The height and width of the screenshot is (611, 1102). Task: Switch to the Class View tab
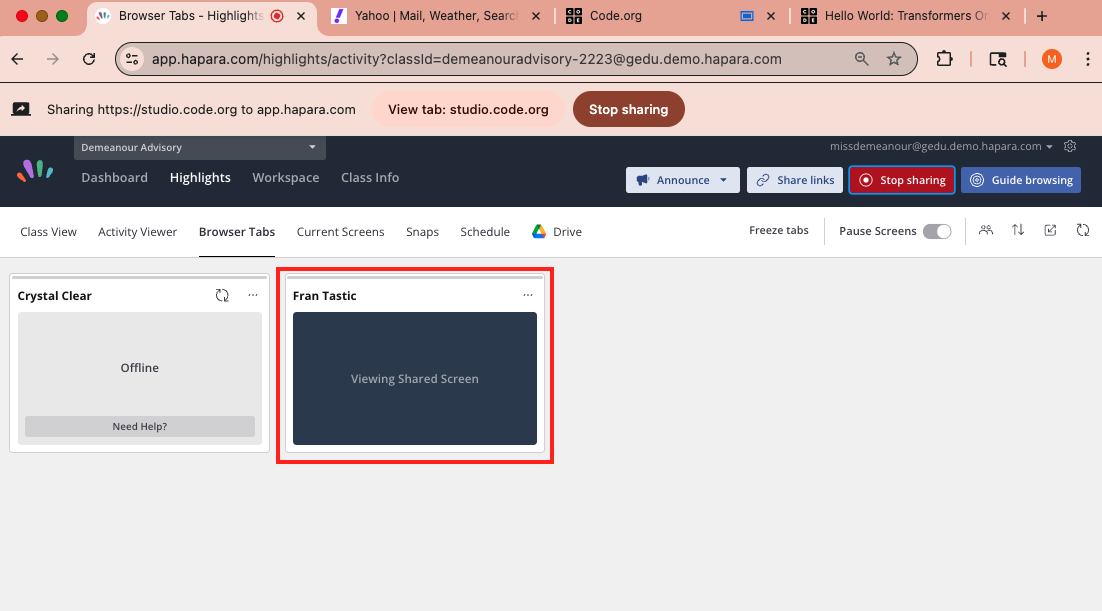coord(48,231)
